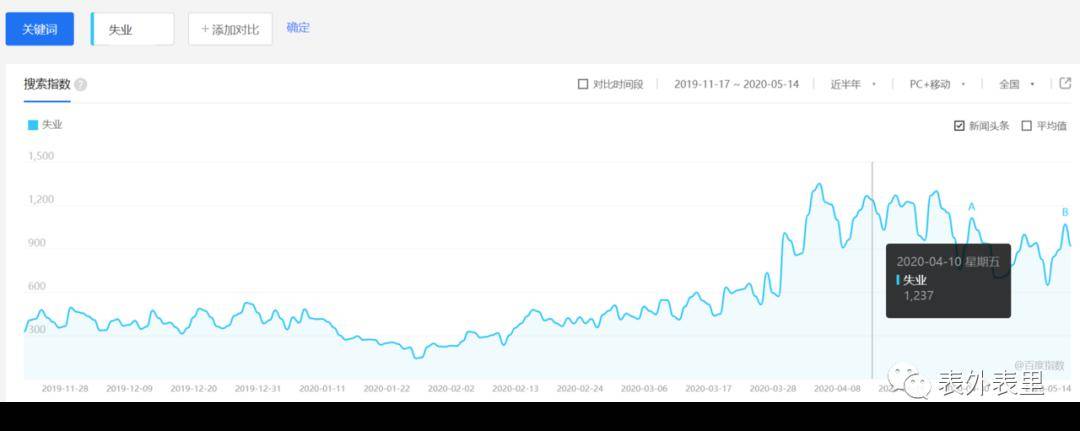Click the 2020-04-10 tooltip on the chart
Viewport: 1080px width, 431px height.
[x=947, y=278]
